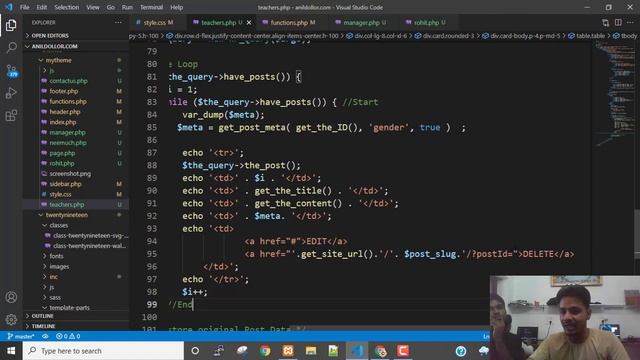Open the Extensions view

coord(11,116)
